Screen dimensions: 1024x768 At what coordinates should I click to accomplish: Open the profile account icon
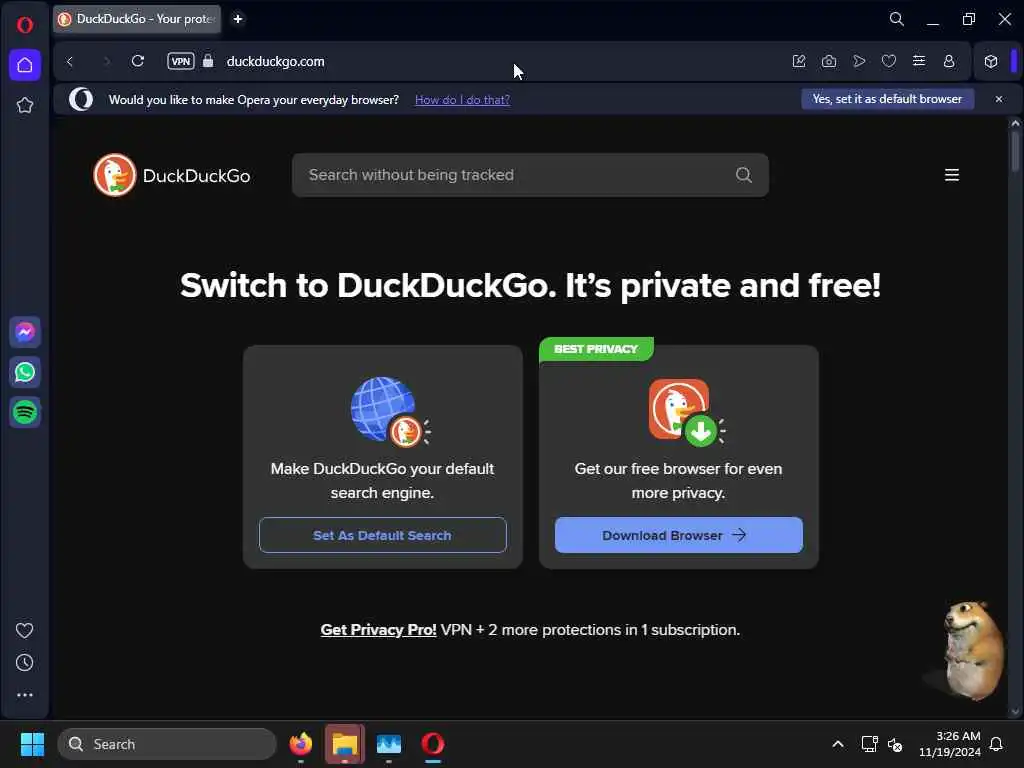pyautogui.click(x=949, y=61)
